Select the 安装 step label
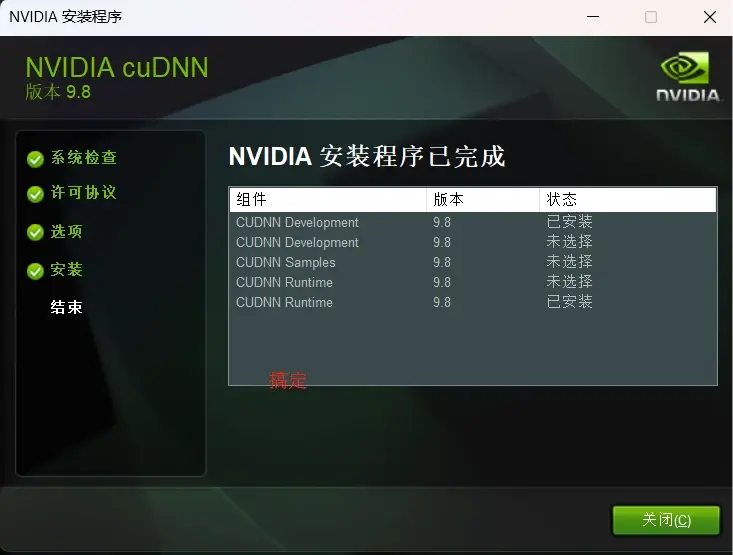 [67, 269]
